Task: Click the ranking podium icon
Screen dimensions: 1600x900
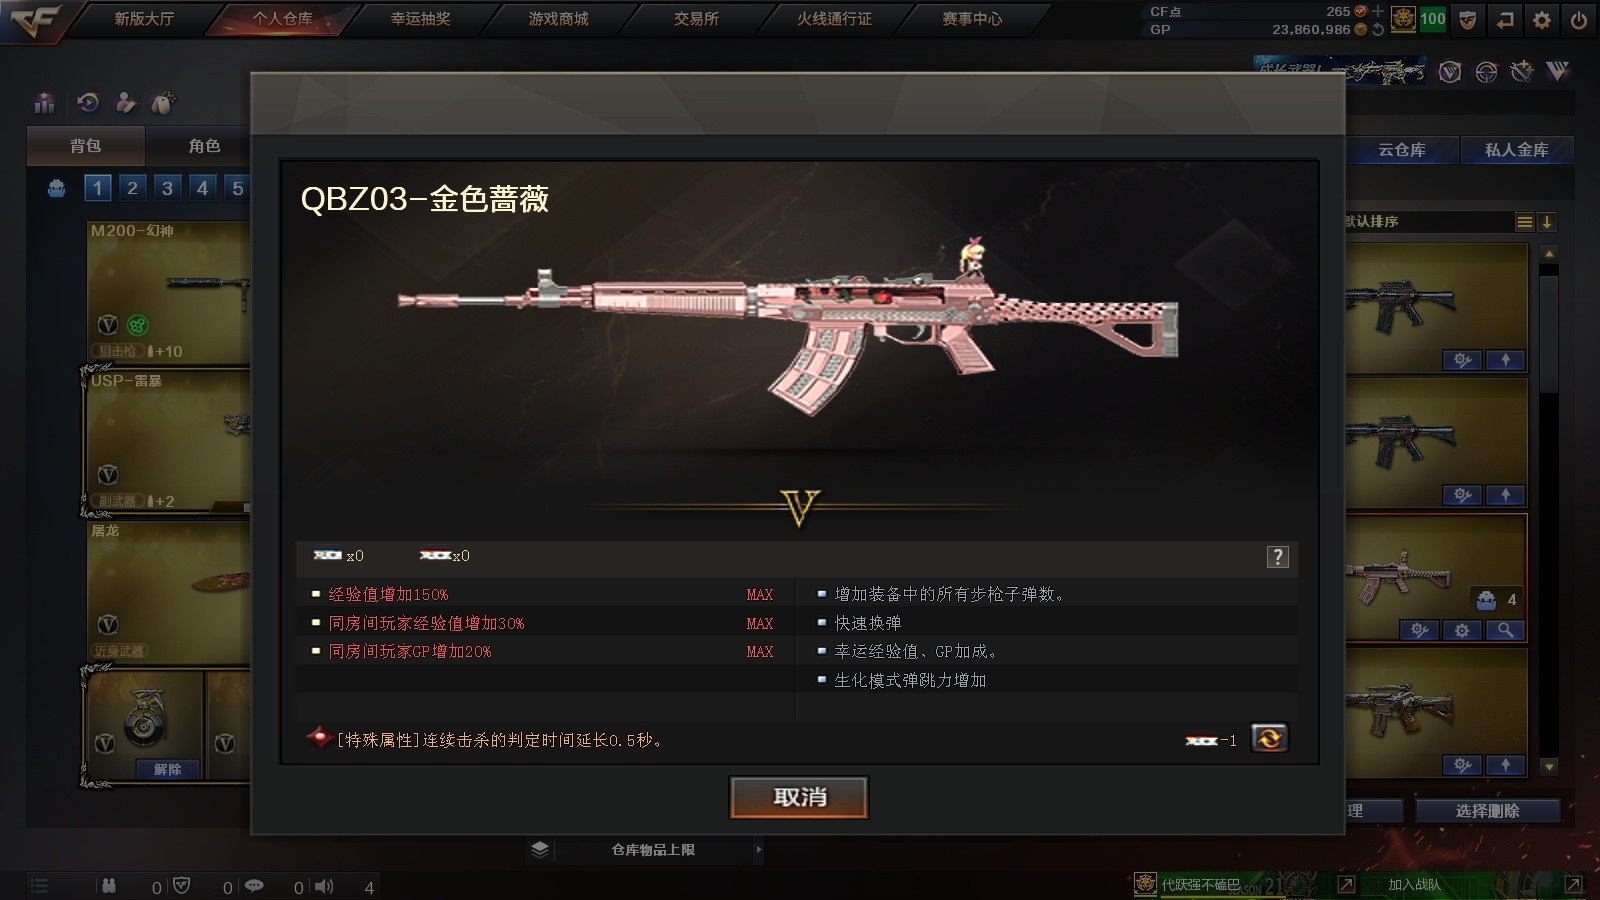Action: [x=44, y=103]
